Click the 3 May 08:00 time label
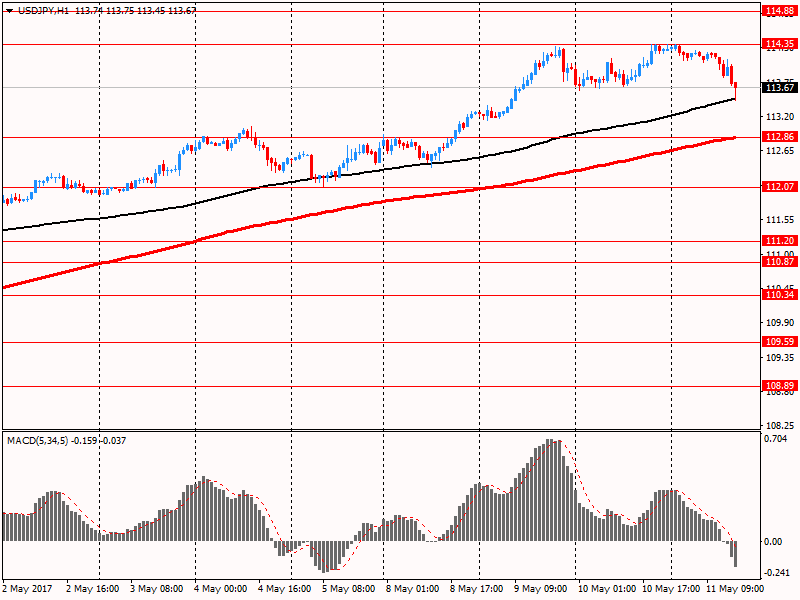800x600 pixels. (x=157, y=589)
